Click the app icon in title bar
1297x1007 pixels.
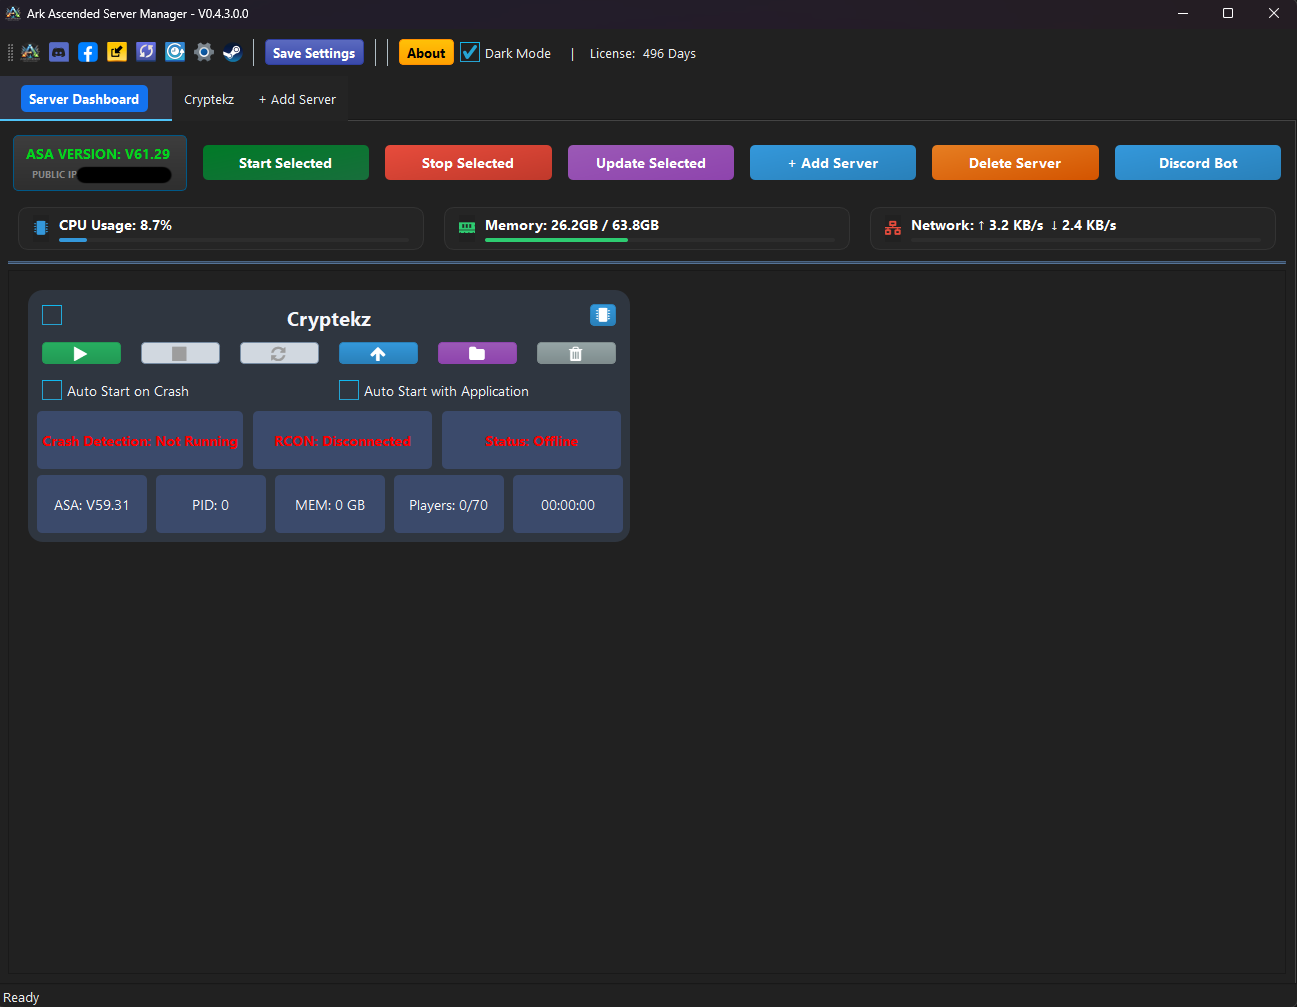13,13
